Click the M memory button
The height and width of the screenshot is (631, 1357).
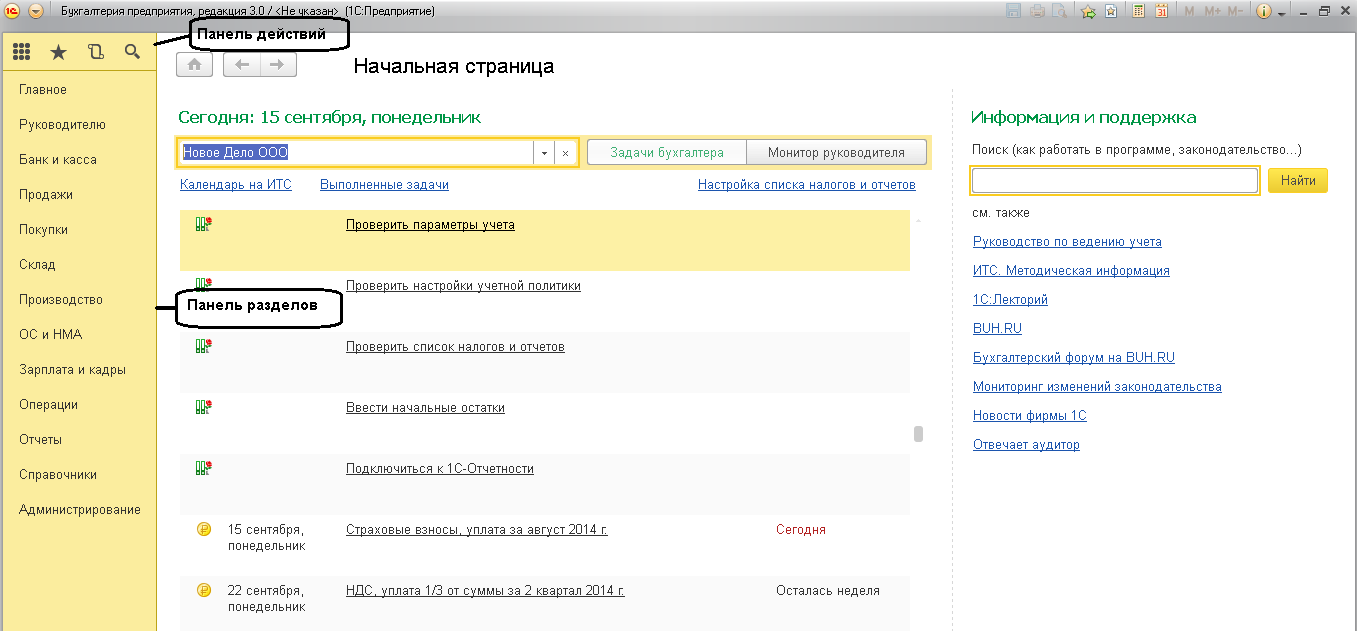pos(1190,12)
